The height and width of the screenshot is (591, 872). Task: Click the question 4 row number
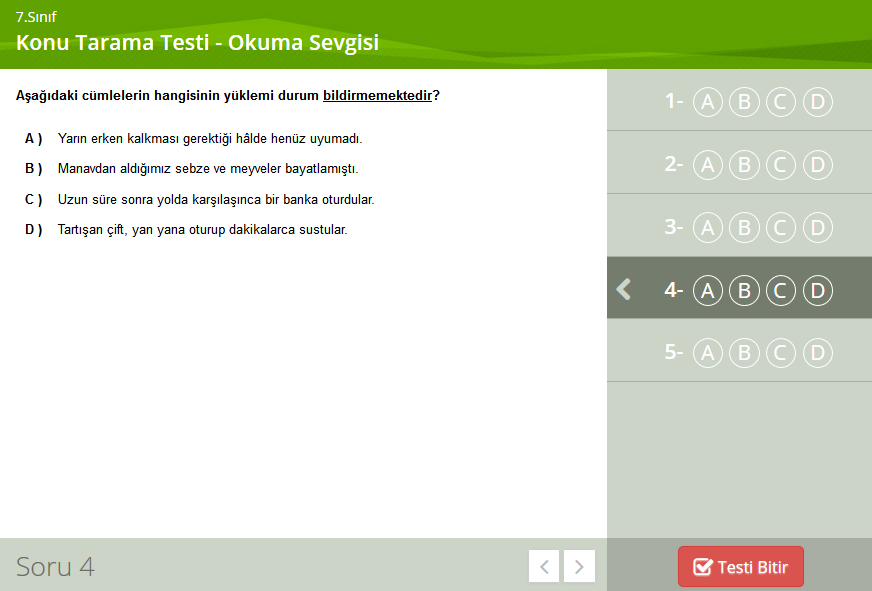(x=674, y=290)
